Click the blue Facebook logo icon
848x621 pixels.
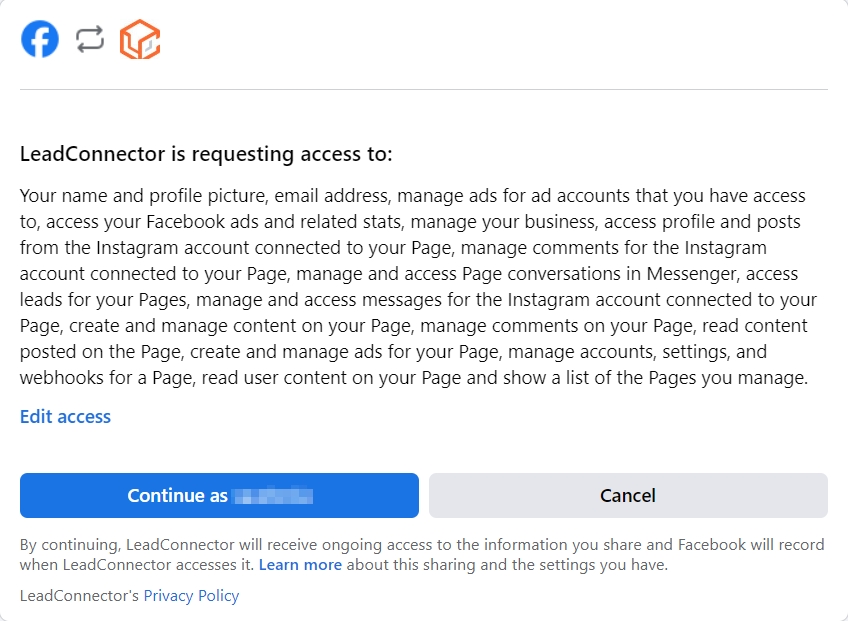point(40,40)
